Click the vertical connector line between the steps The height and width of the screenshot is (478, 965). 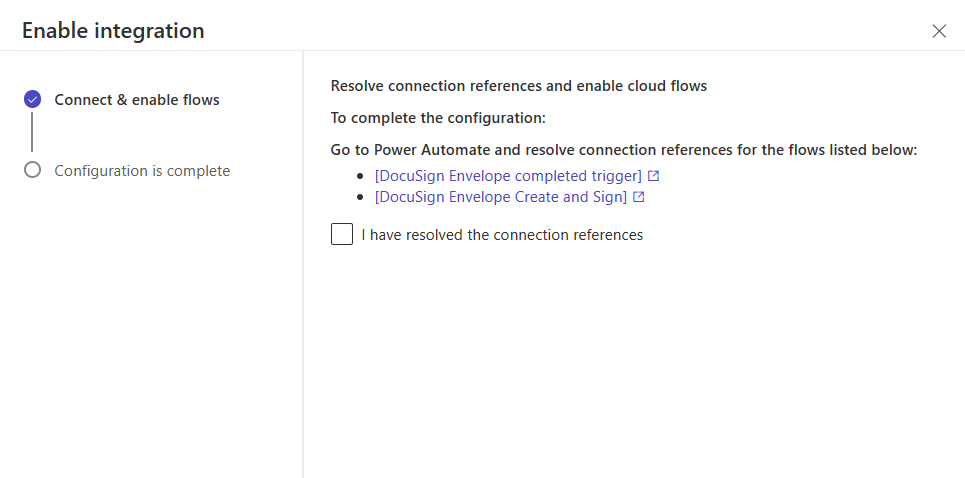coord(32,132)
